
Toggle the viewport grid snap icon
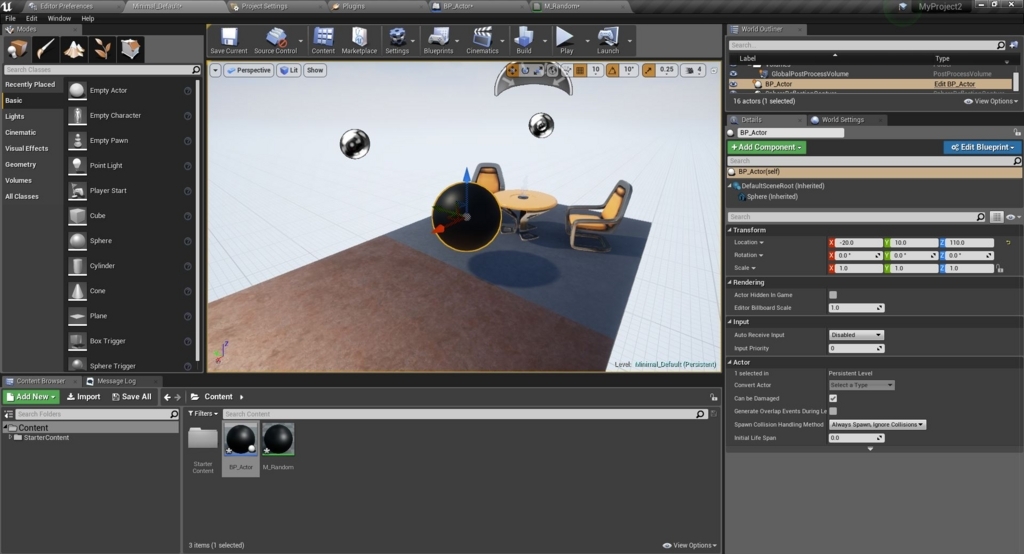[580, 70]
